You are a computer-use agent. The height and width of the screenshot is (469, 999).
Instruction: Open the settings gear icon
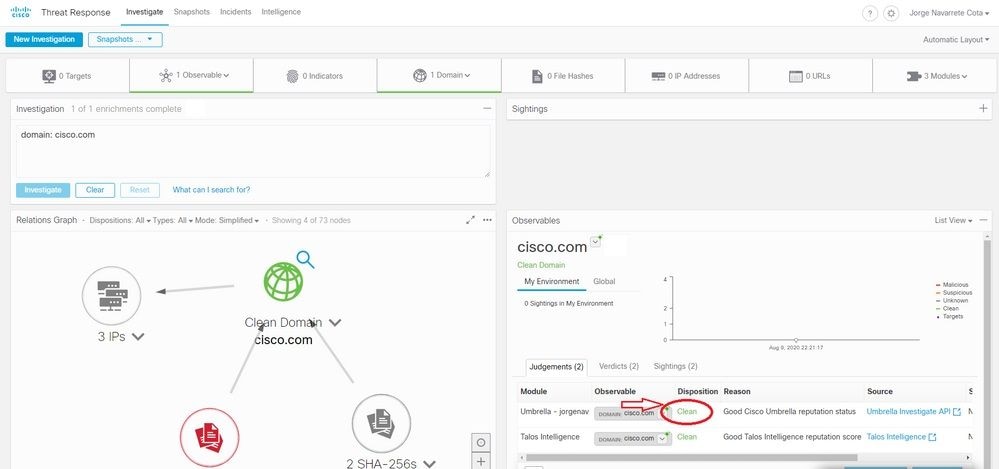point(891,13)
